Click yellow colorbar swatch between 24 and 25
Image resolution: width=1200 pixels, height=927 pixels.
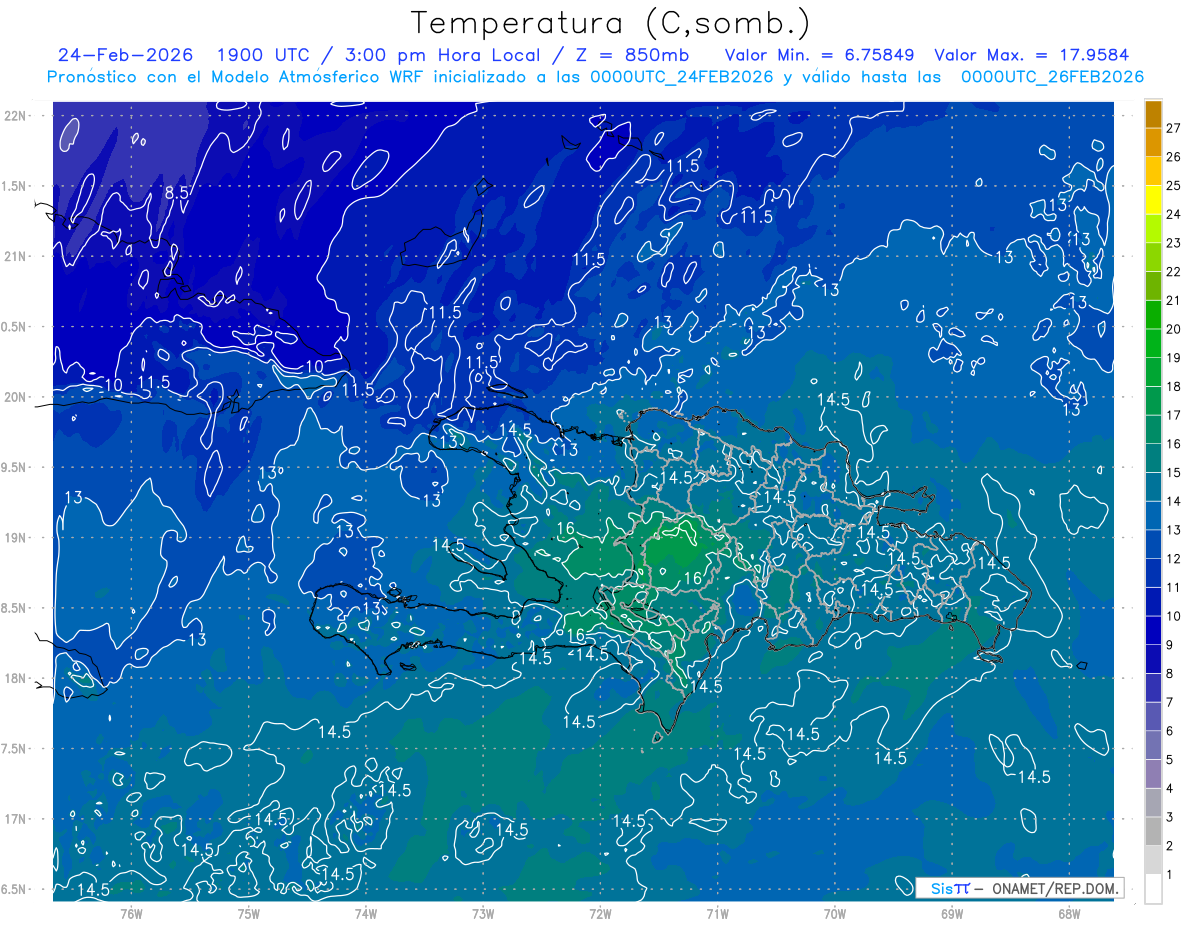coord(1153,199)
